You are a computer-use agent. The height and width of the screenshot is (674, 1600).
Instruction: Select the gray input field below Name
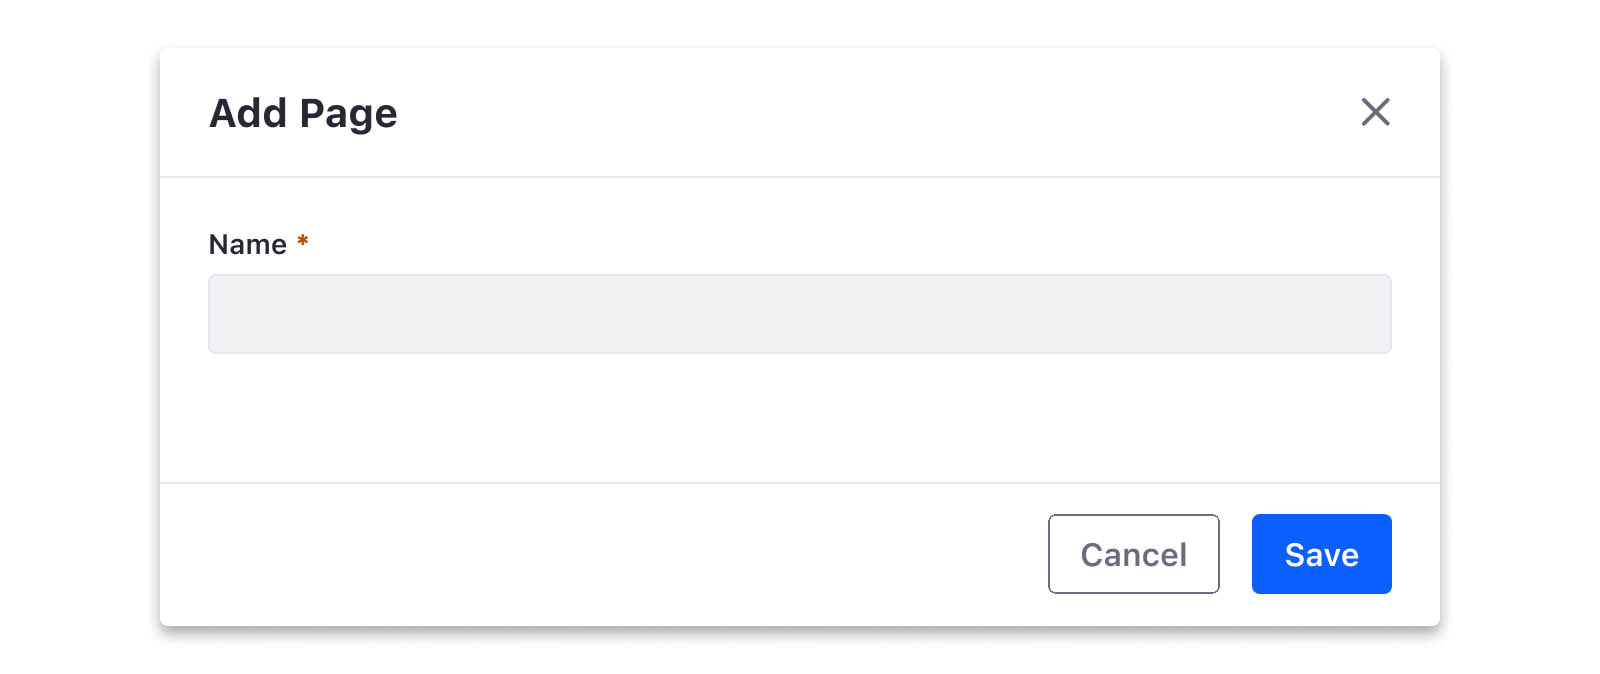coord(800,314)
